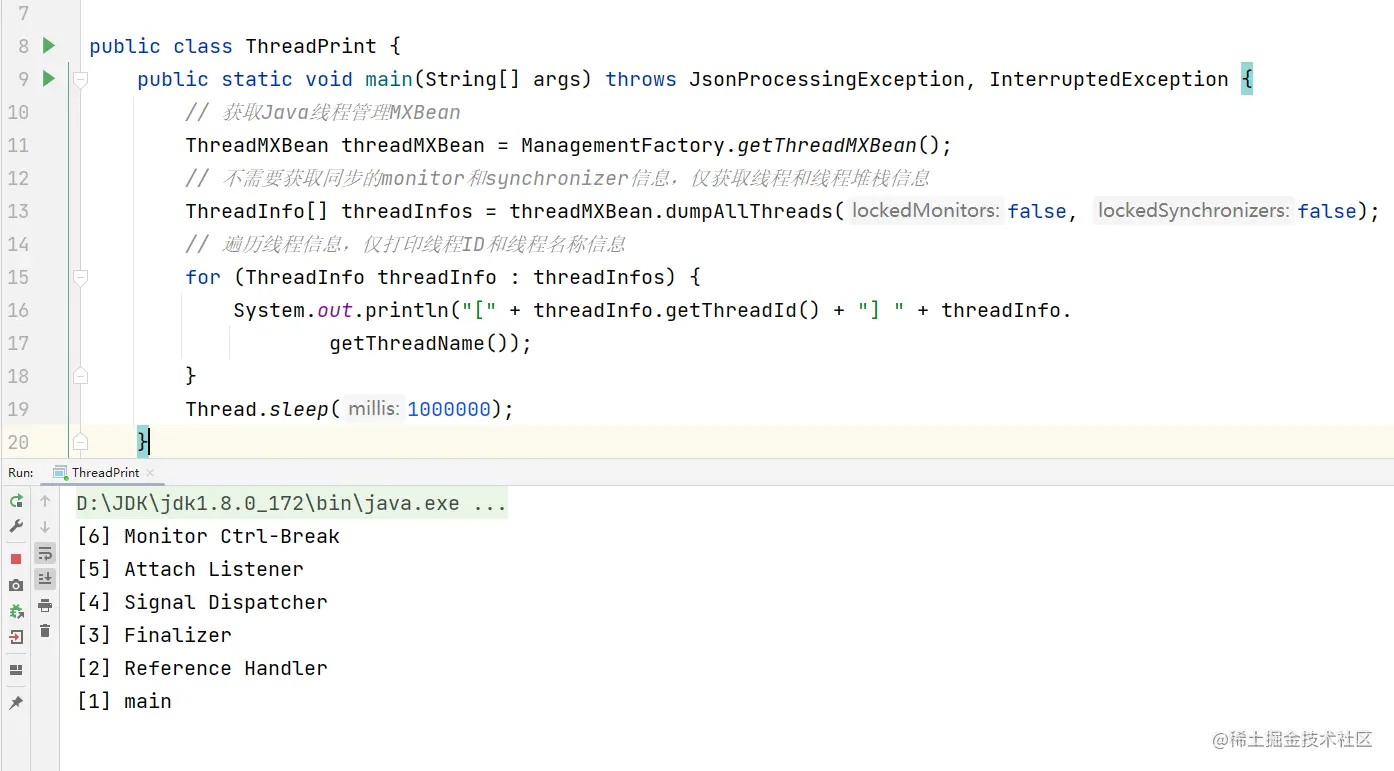Screen dimensions: 1394x771
Task: Click the Exit icon in Run panel
Action: tap(16, 637)
